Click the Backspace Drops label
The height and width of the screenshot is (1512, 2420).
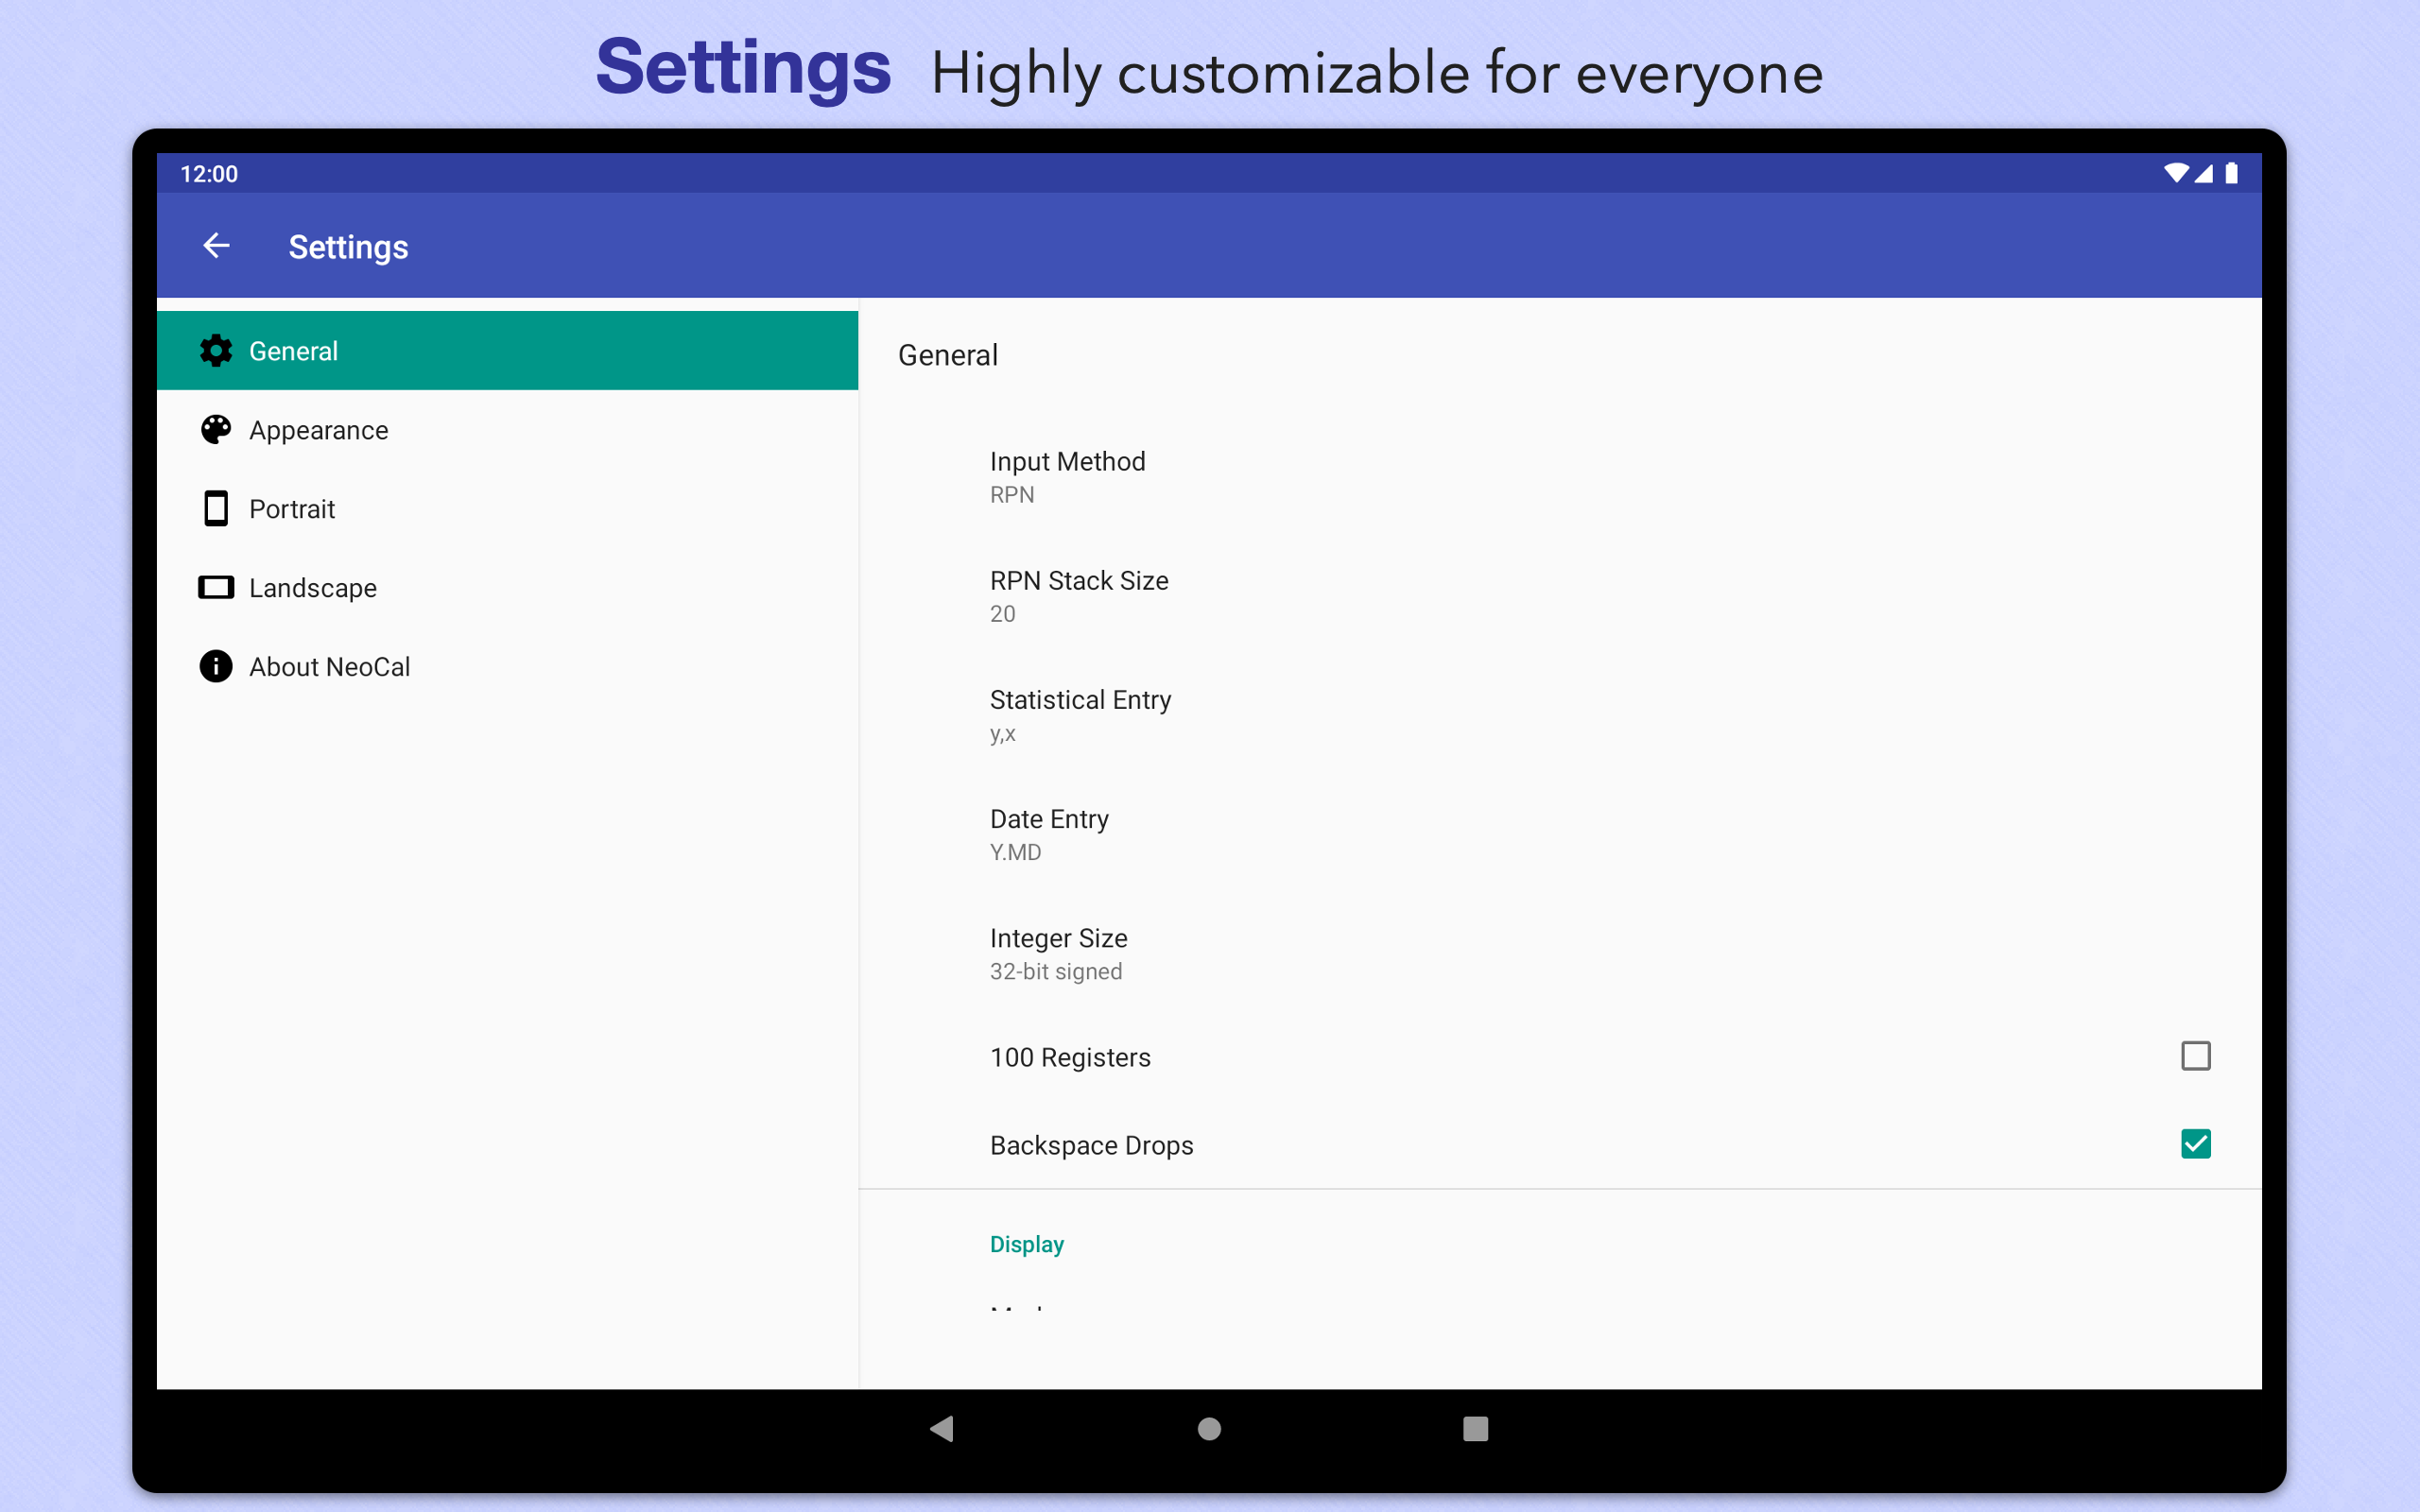[1092, 1146]
